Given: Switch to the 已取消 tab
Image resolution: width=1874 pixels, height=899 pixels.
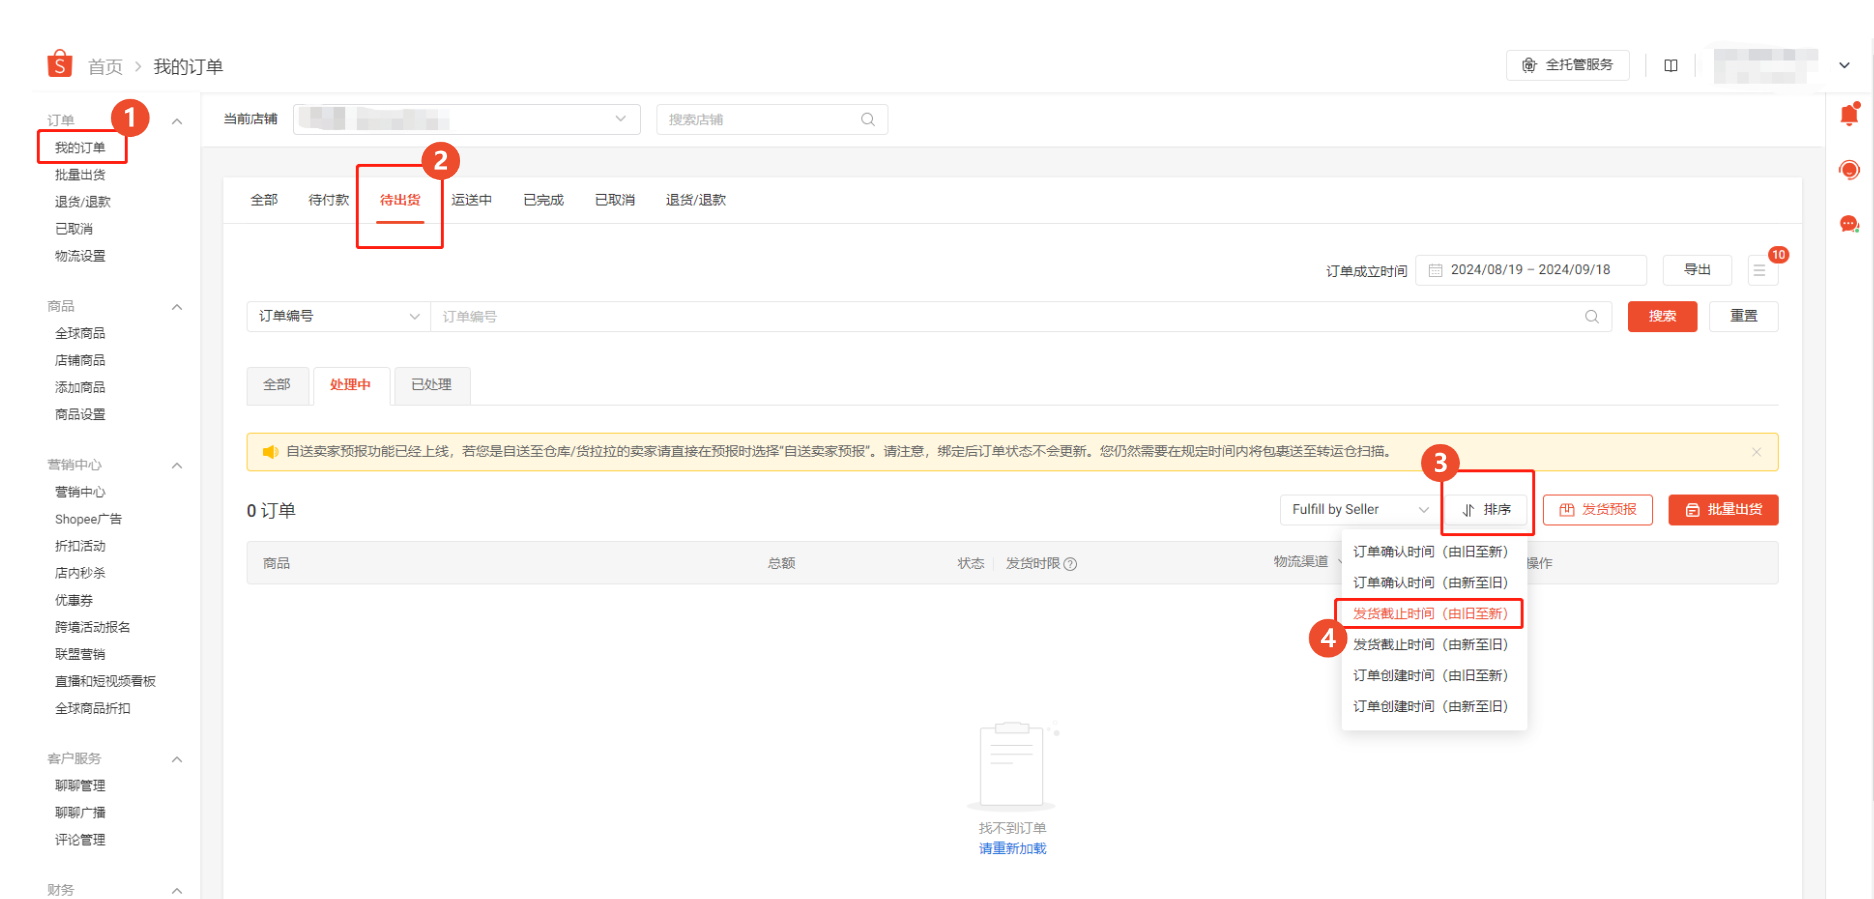Looking at the screenshot, I should [x=615, y=200].
